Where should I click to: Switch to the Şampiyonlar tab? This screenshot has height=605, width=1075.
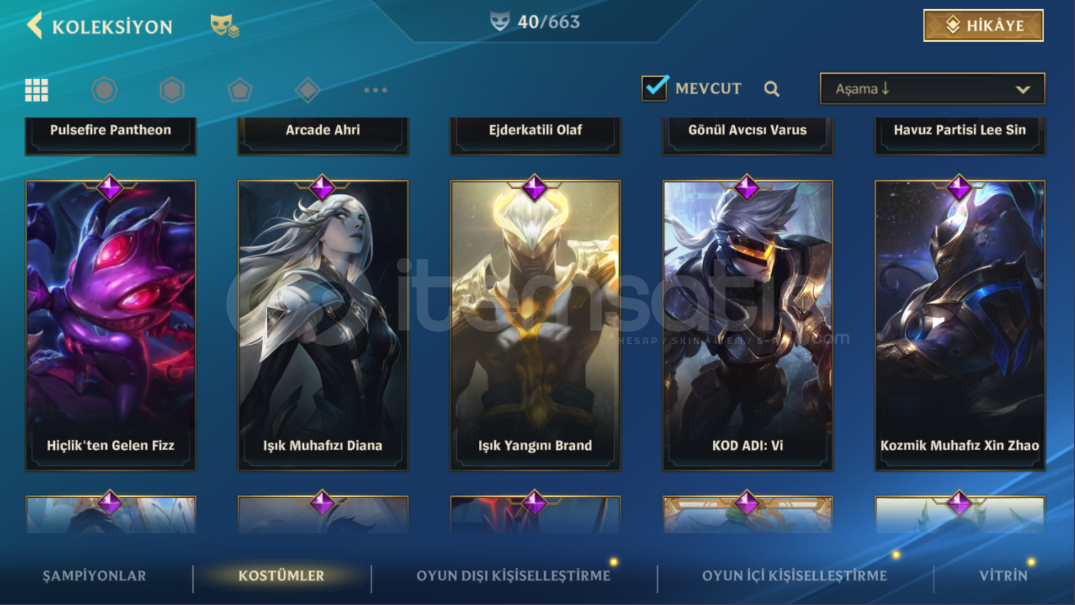click(x=95, y=576)
